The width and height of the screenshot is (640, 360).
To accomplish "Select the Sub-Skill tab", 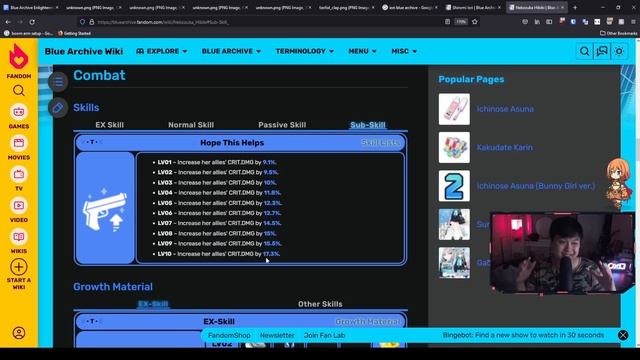I will pyautogui.click(x=368, y=125).
